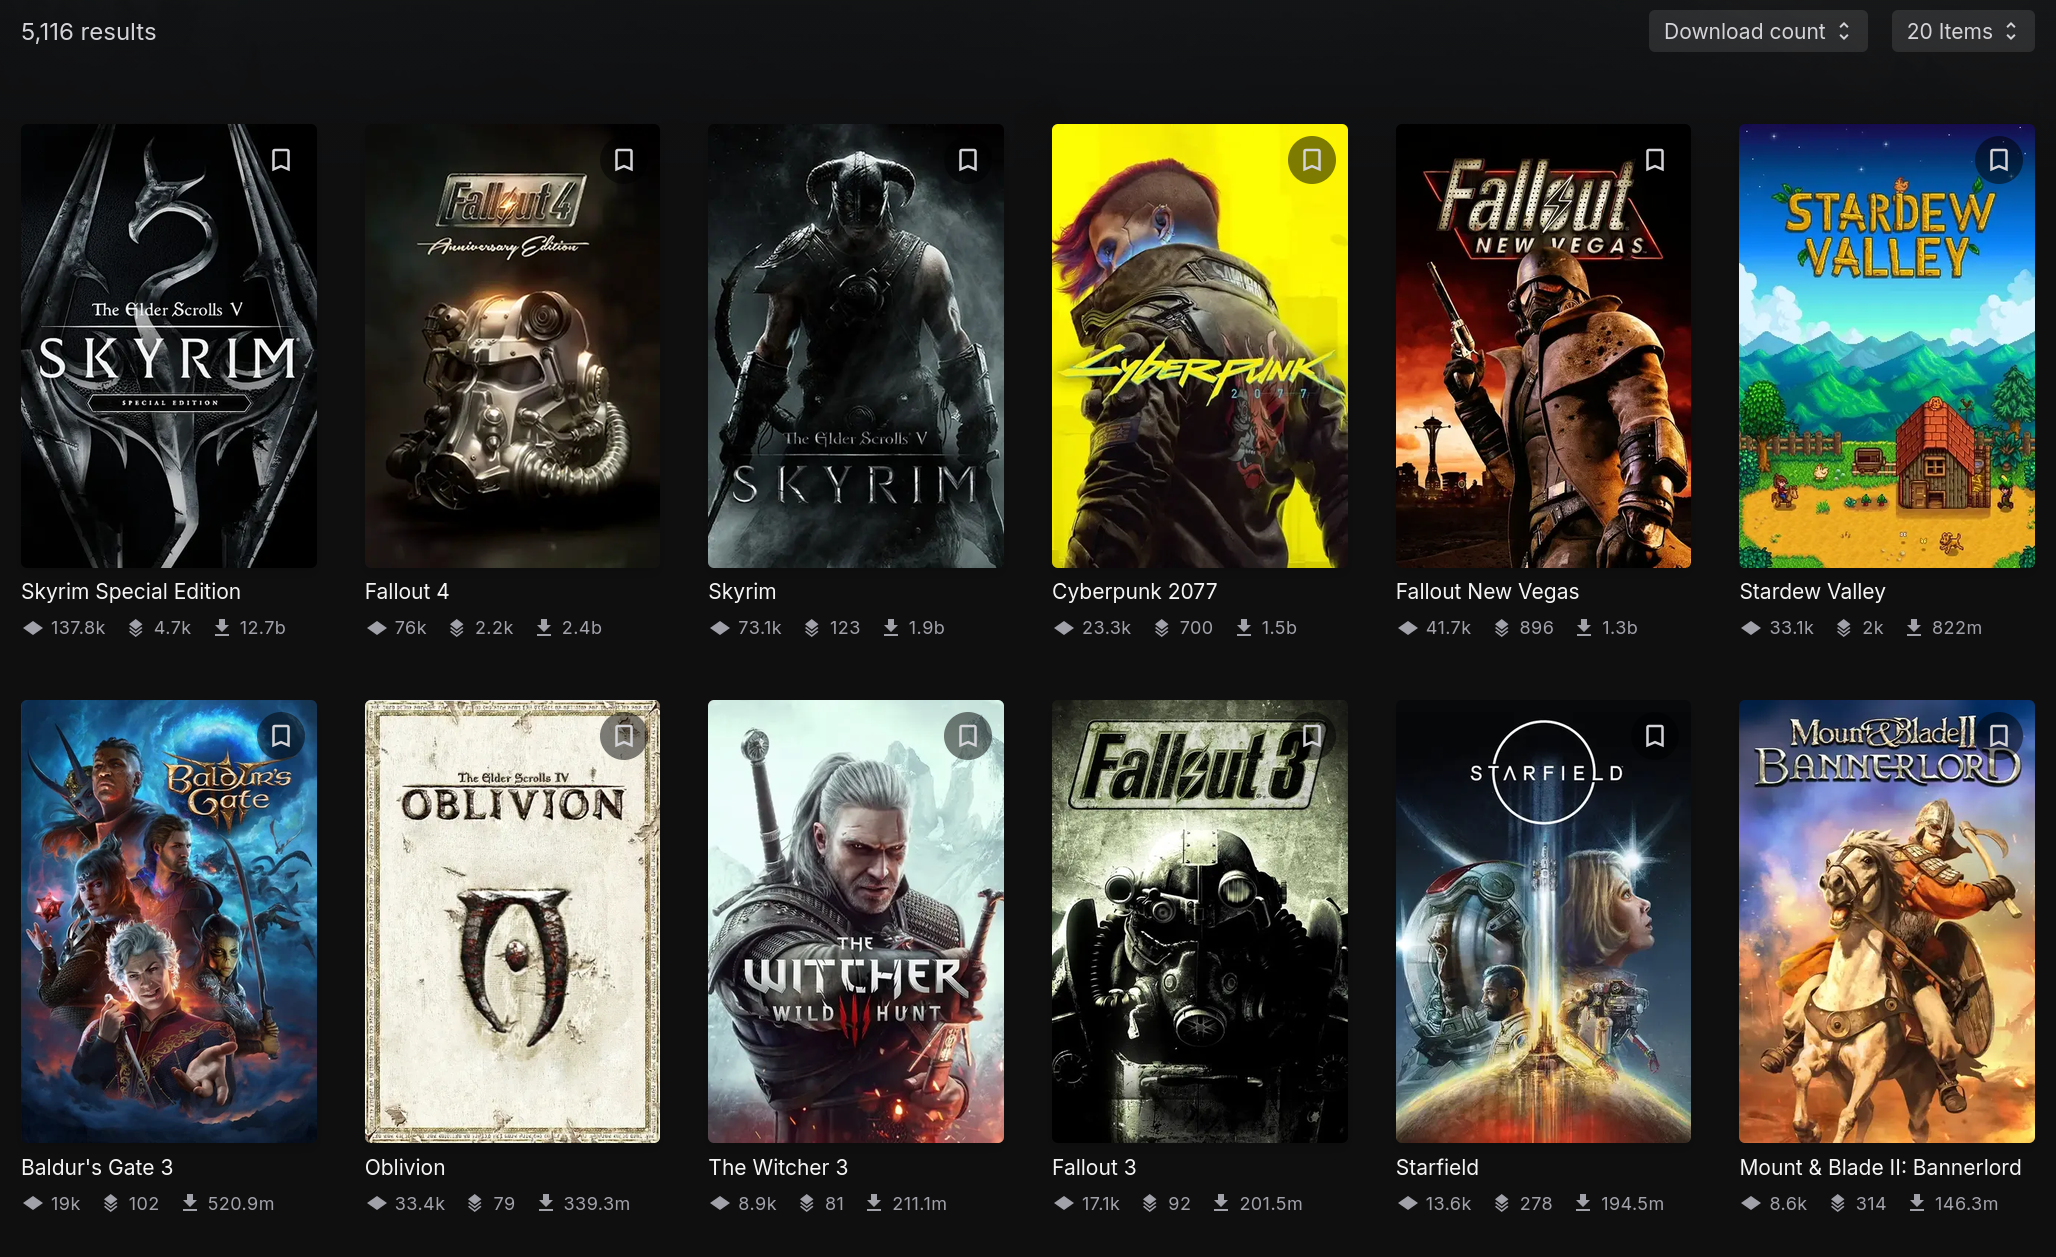Click the mods icon beside 8.9k
This screenshot has width=2056, height=1257.
point(720,1204)
